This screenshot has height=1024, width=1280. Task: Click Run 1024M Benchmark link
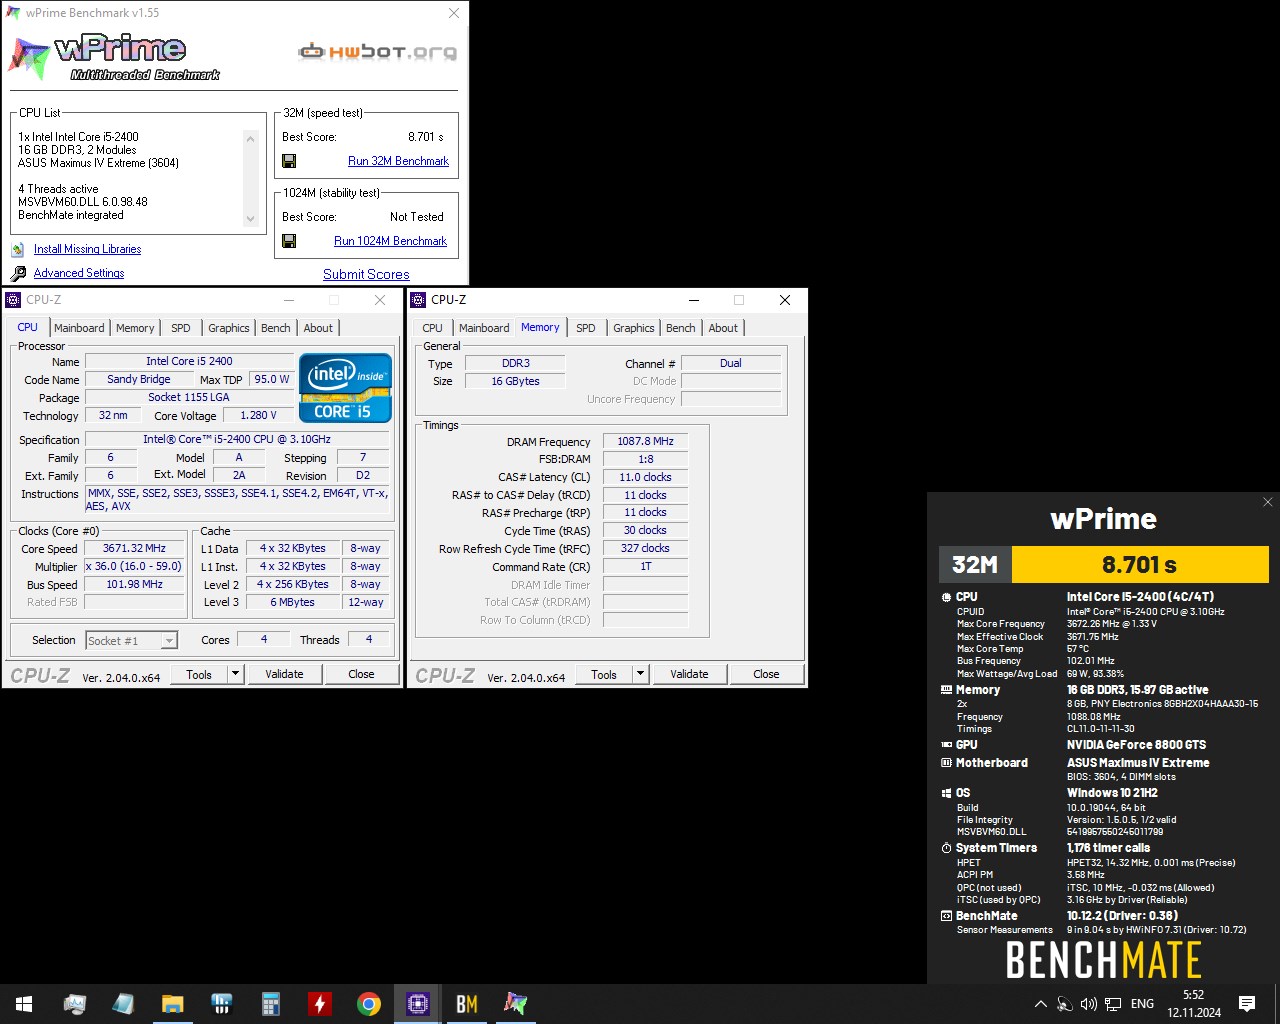pos(390,241)
